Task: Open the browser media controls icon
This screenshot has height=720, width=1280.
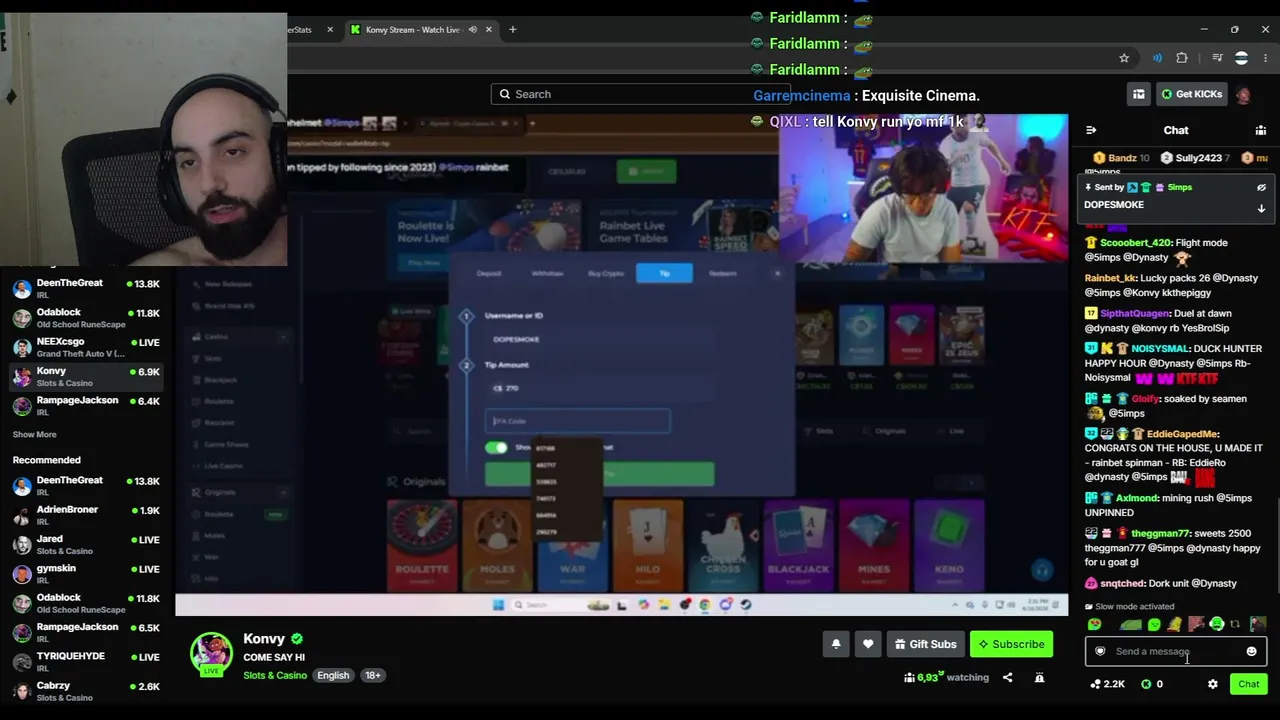Action: (x=1217, y=58)
